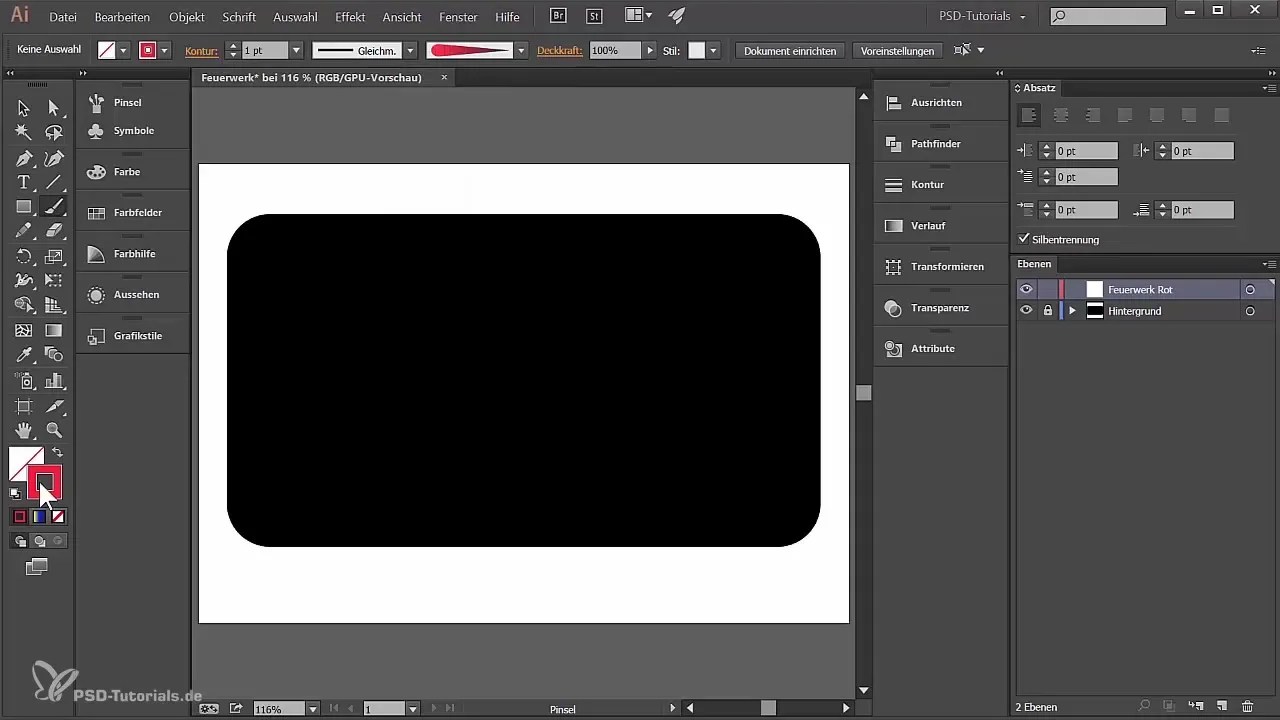
Task: Open the Objekt menu
Action: [187, 17]
